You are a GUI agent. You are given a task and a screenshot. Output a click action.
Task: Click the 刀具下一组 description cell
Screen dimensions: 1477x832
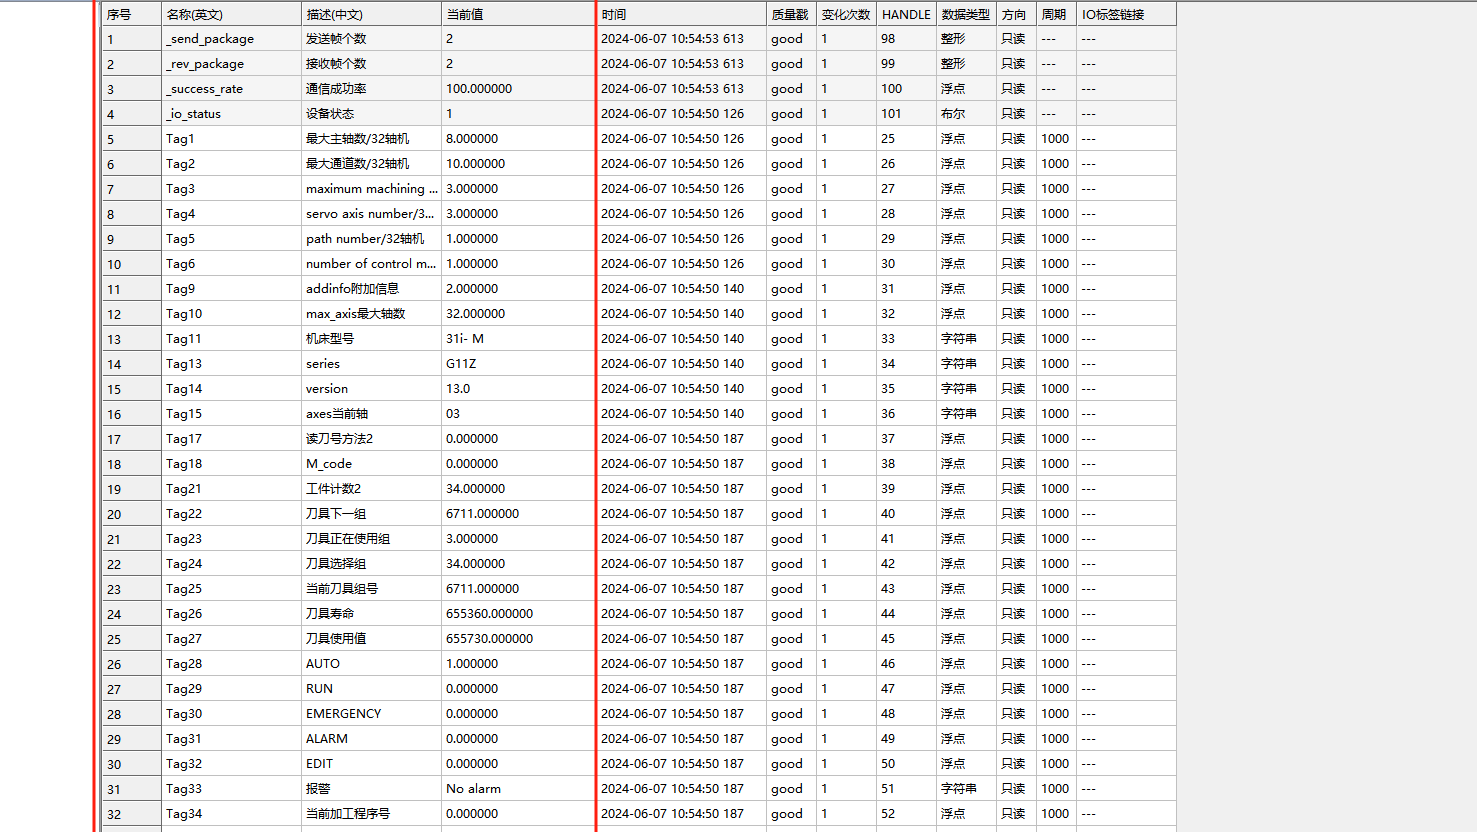[x=371, y=513]
